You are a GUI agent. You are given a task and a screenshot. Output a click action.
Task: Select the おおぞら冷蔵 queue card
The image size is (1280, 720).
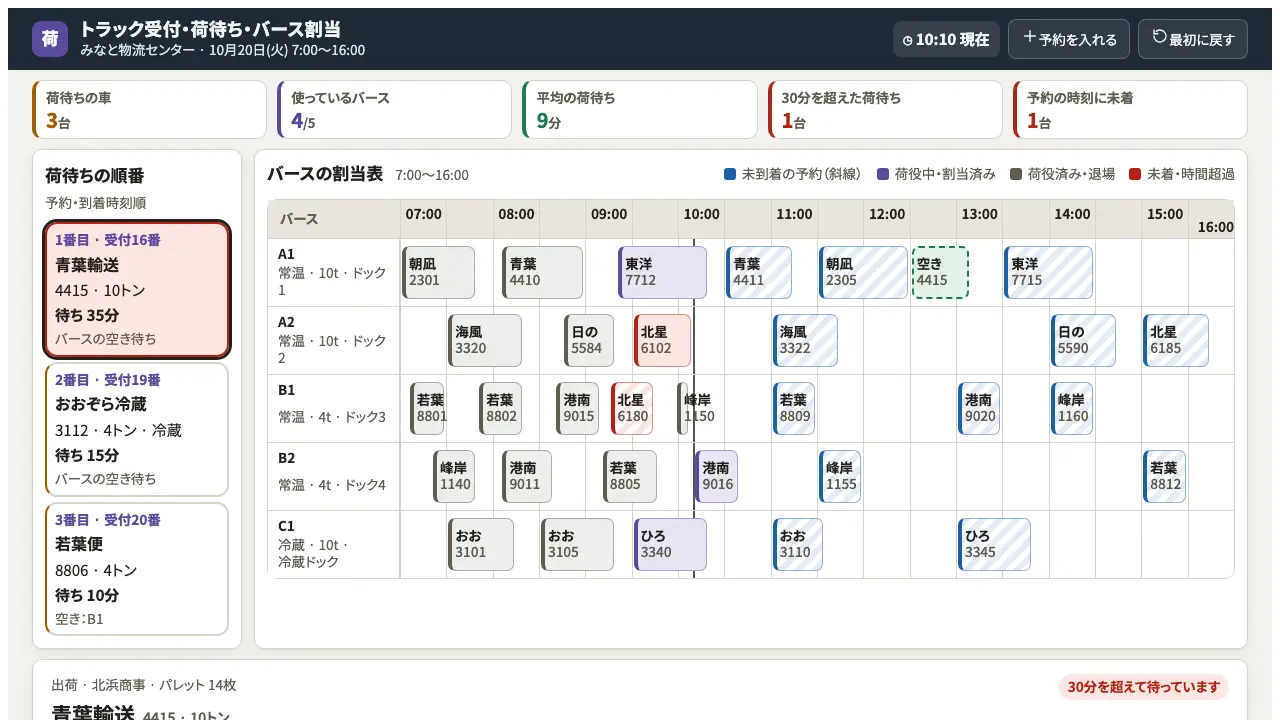[x=137, y=429]
